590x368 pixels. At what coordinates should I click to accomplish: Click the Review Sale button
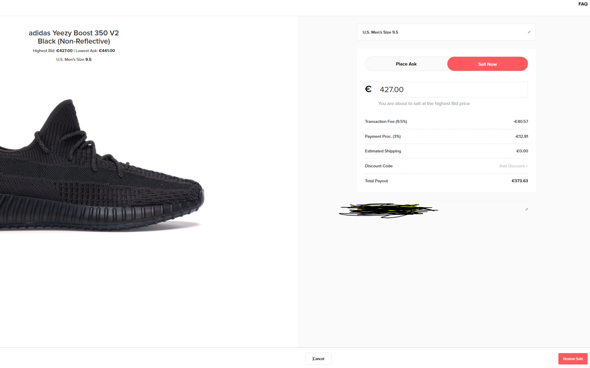(573, 359)
